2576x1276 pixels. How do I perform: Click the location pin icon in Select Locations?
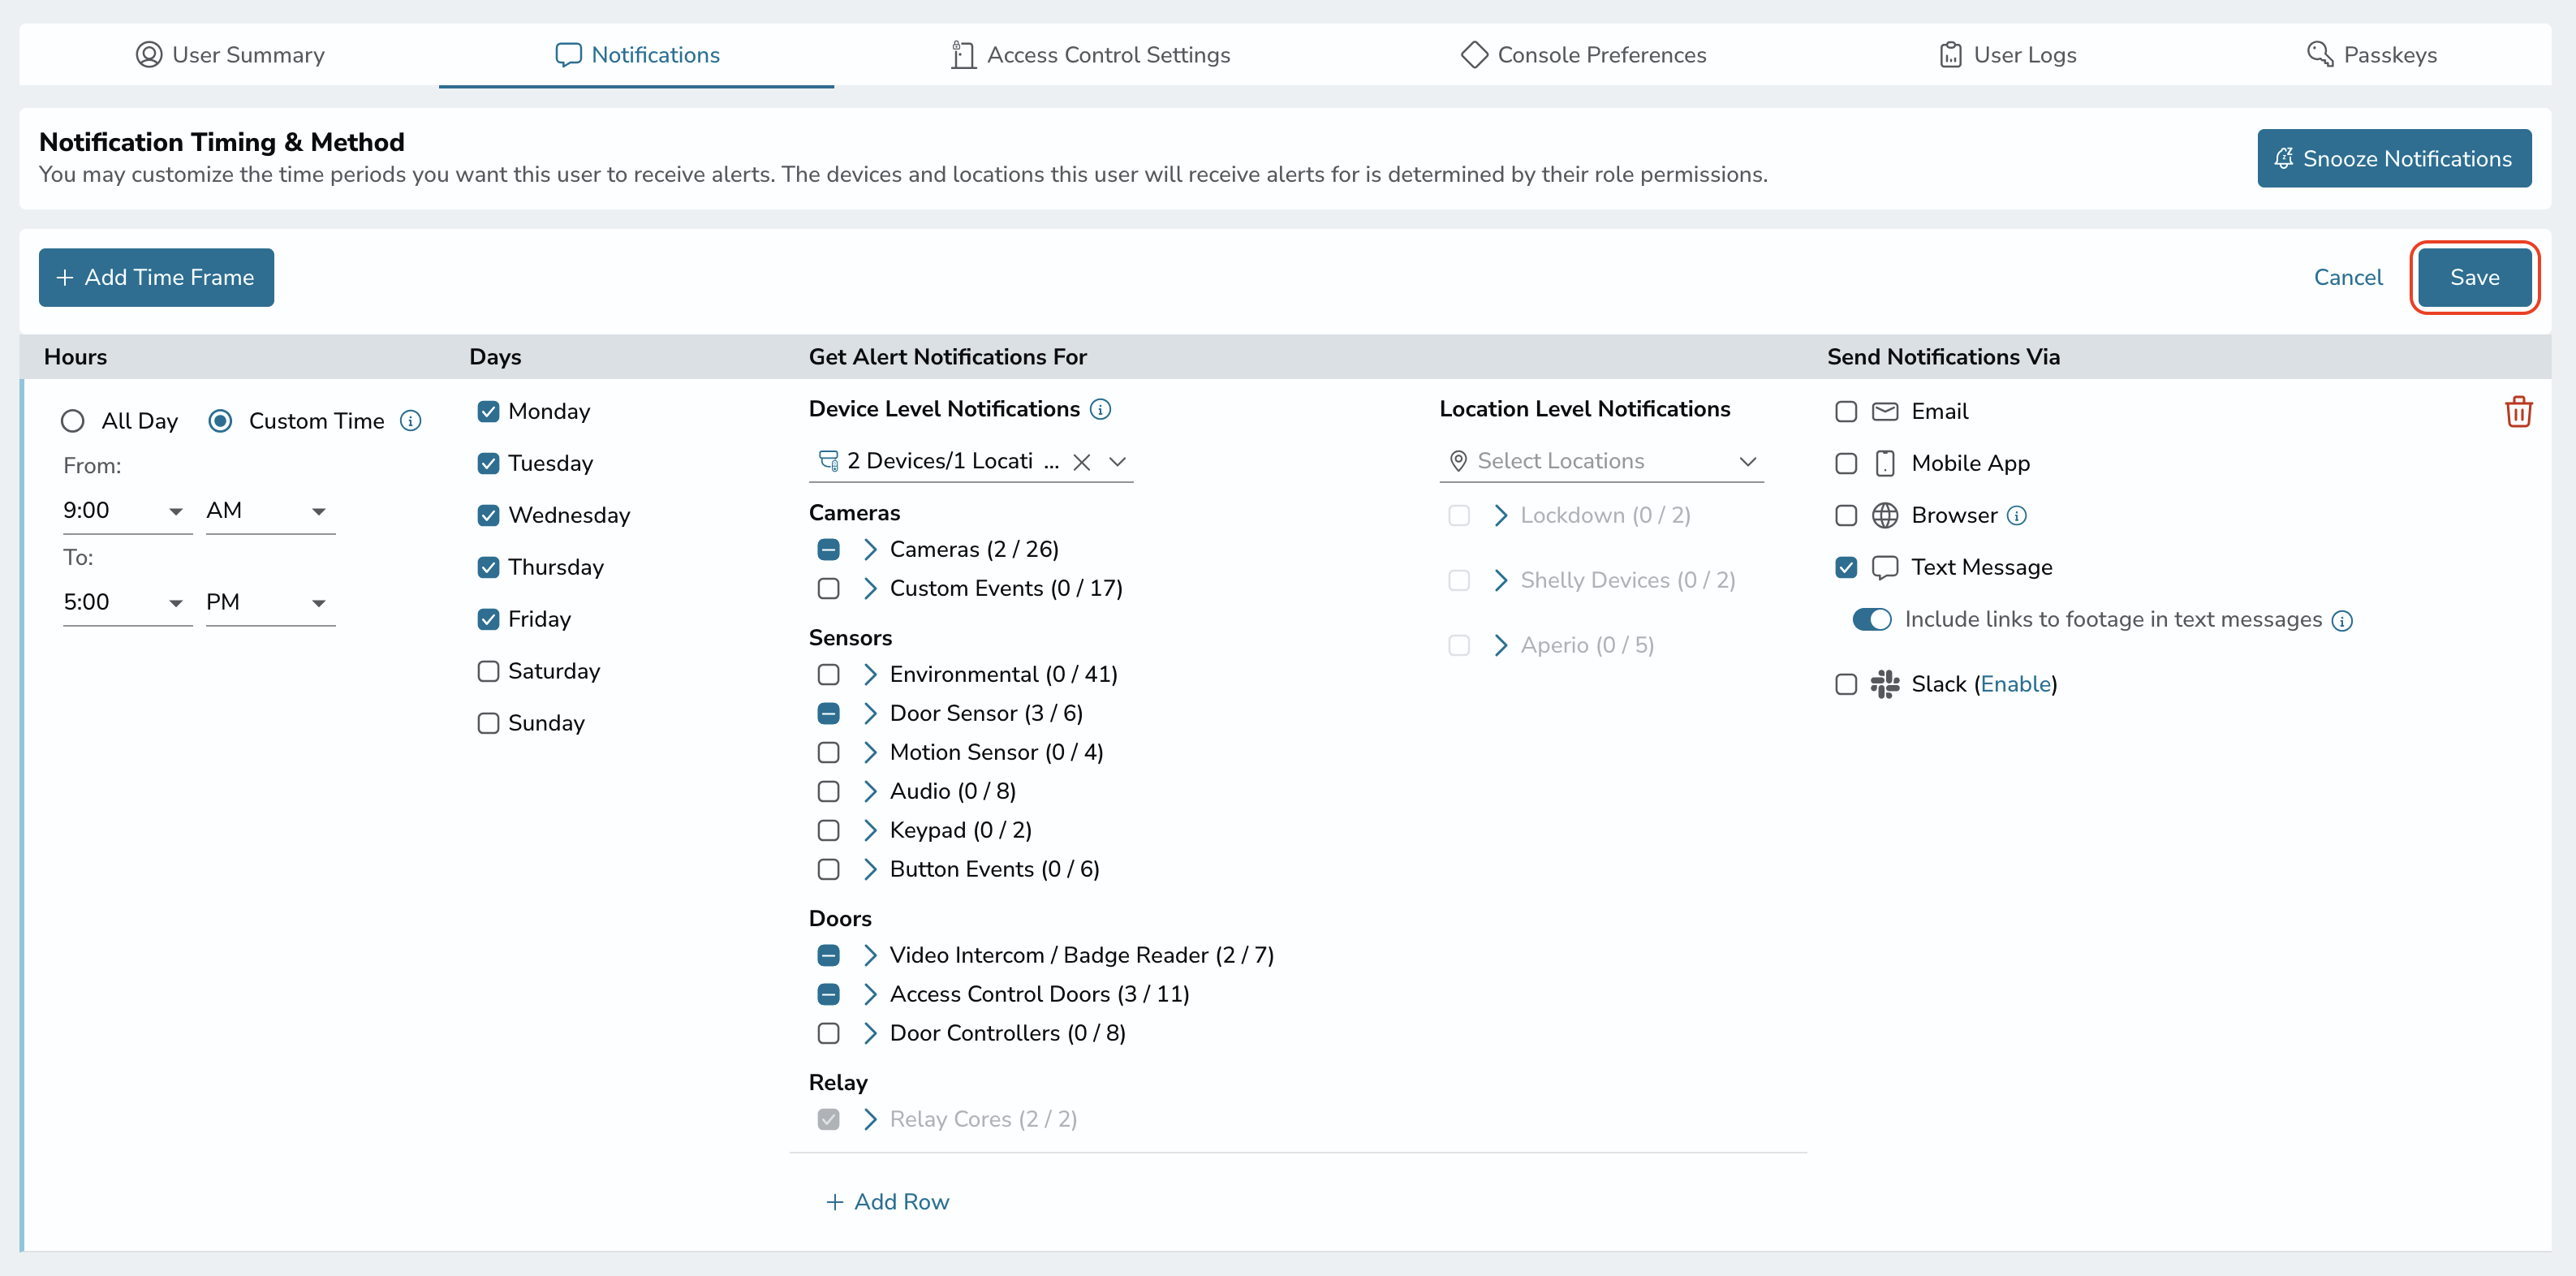coord(1458,460)
